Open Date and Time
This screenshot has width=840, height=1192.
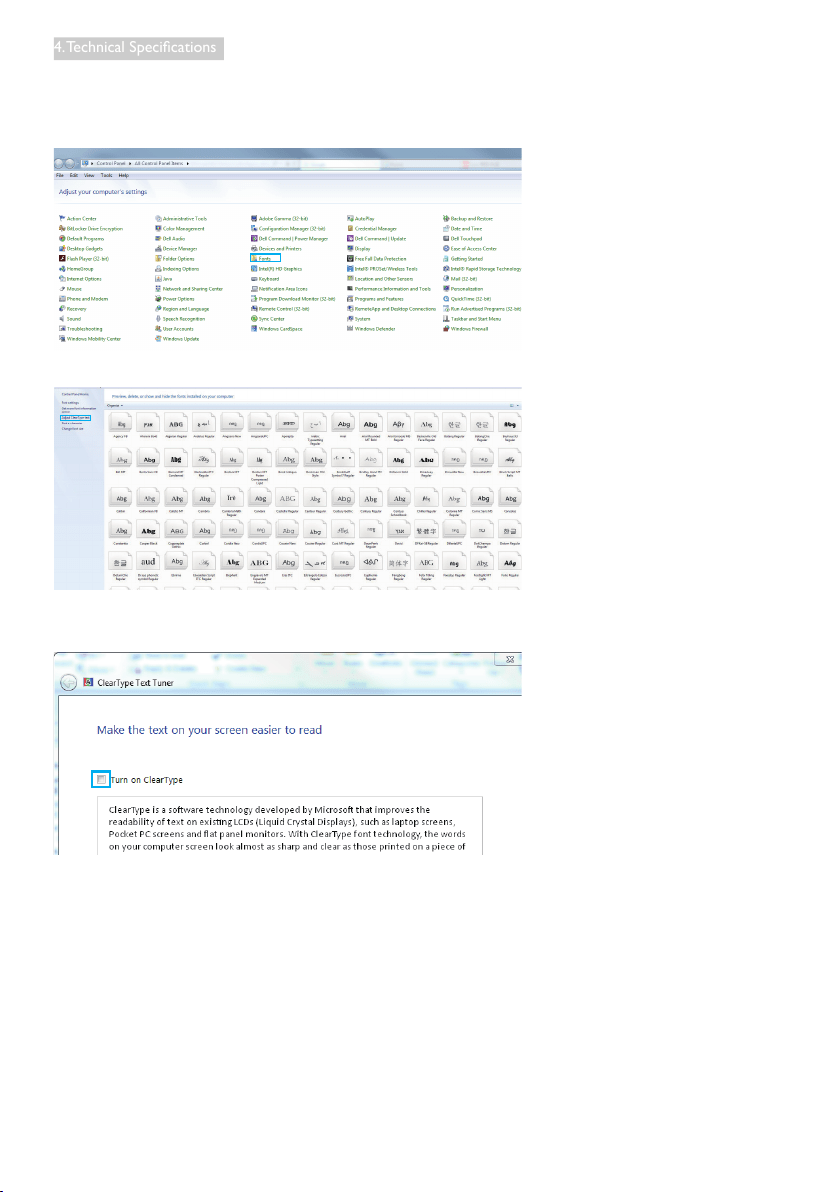coord(463,228)
